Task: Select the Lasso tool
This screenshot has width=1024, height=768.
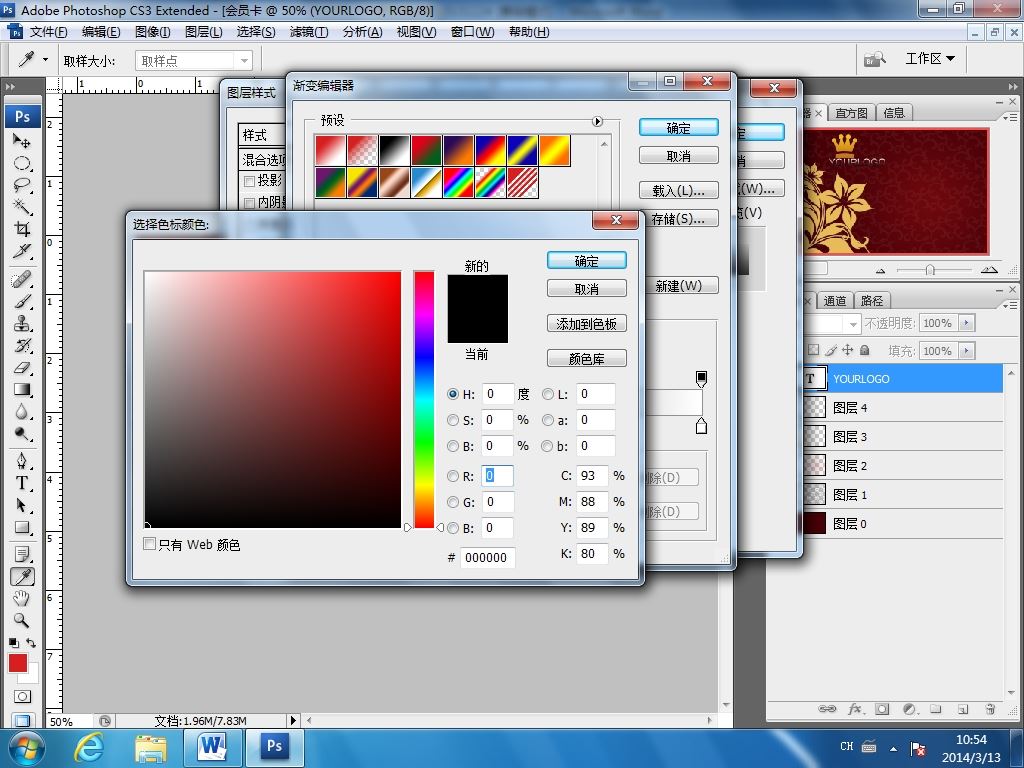Action: click(22, 185)
